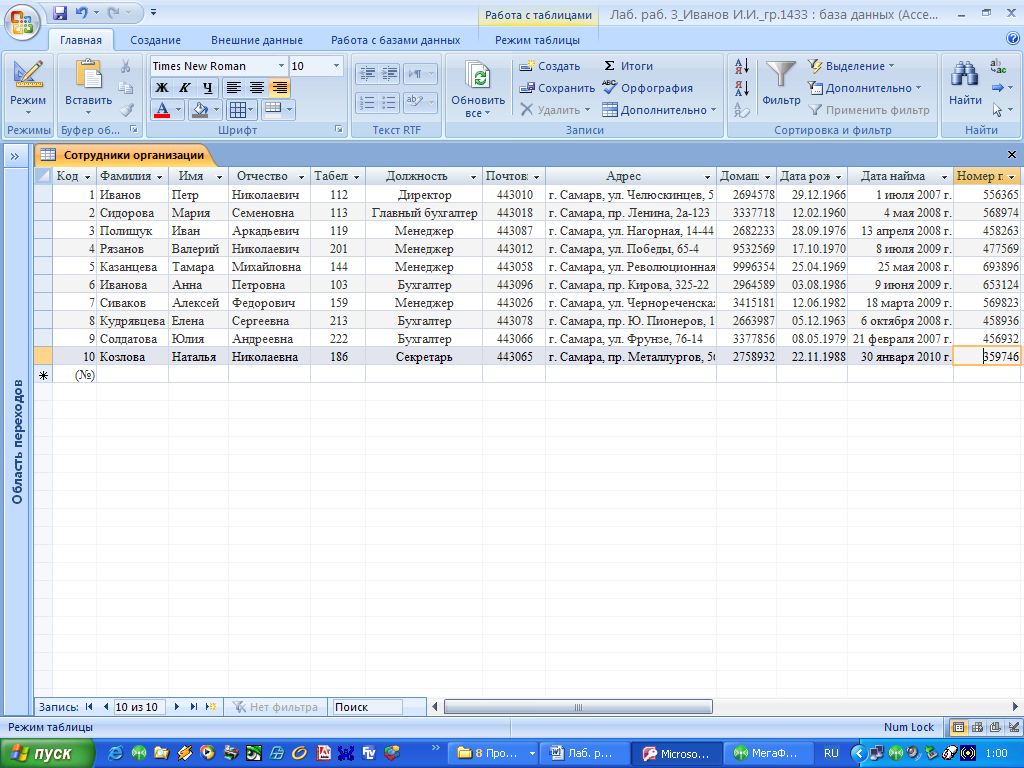Open the МегаФ... taskbar item
1024x768 pixels.
[x=769, y=753]
